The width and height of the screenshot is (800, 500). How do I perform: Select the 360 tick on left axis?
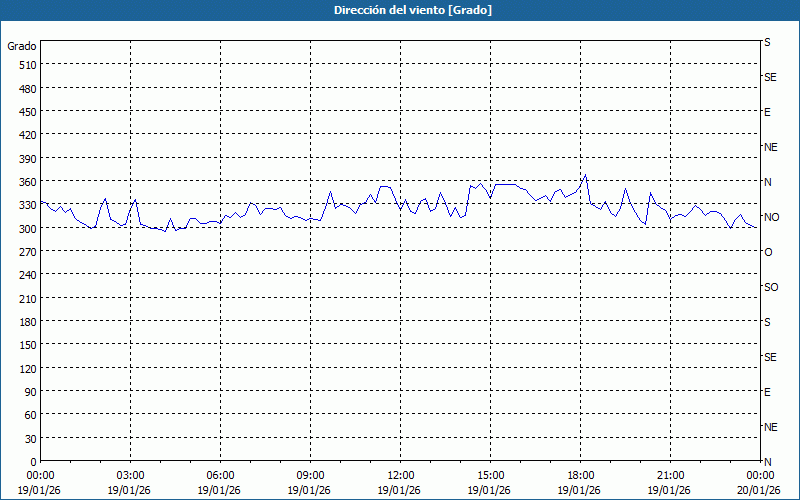coord(25,181)
